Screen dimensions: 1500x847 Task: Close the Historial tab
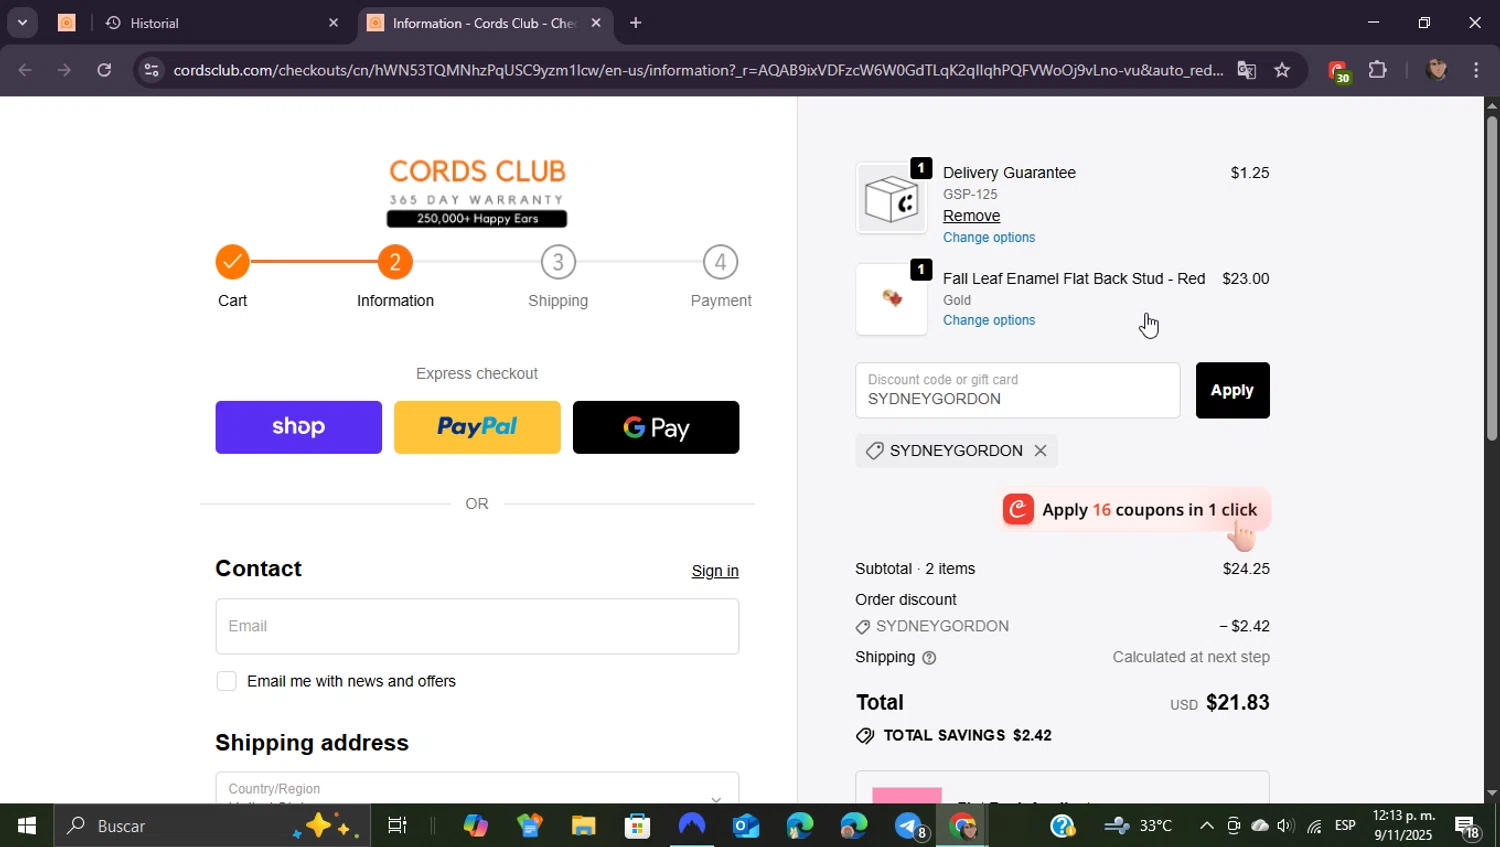point(333,23)
